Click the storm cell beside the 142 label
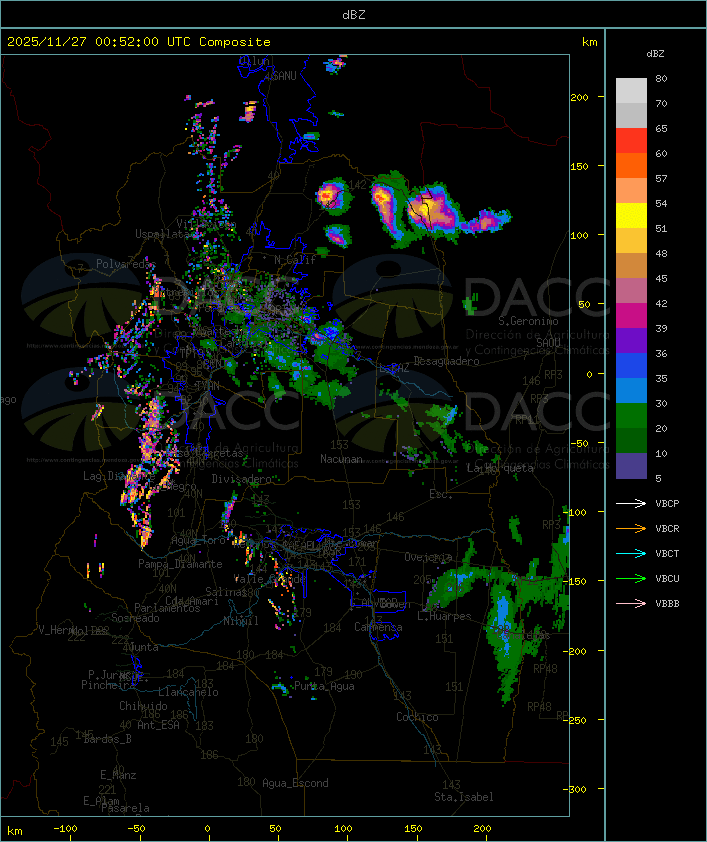Viewport: 707px width, 842px height. click(x=333, y=196)
